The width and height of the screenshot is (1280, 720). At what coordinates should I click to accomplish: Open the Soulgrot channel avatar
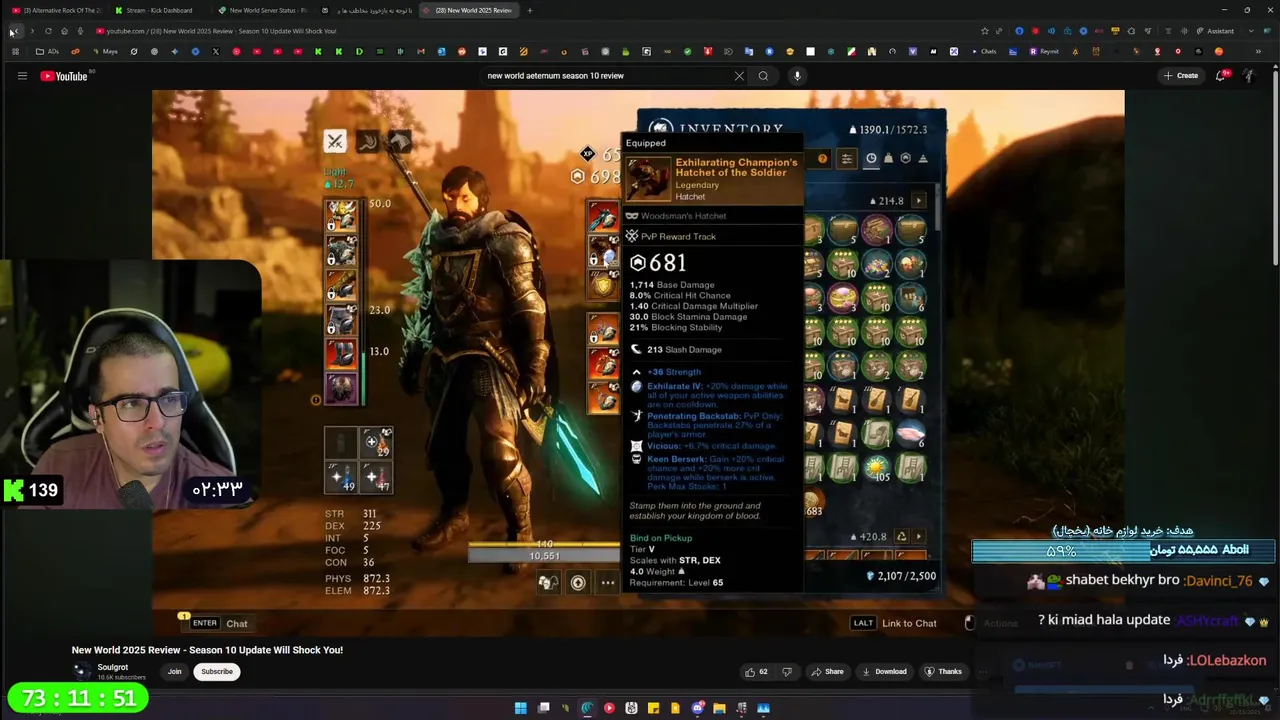click(81, 671)
